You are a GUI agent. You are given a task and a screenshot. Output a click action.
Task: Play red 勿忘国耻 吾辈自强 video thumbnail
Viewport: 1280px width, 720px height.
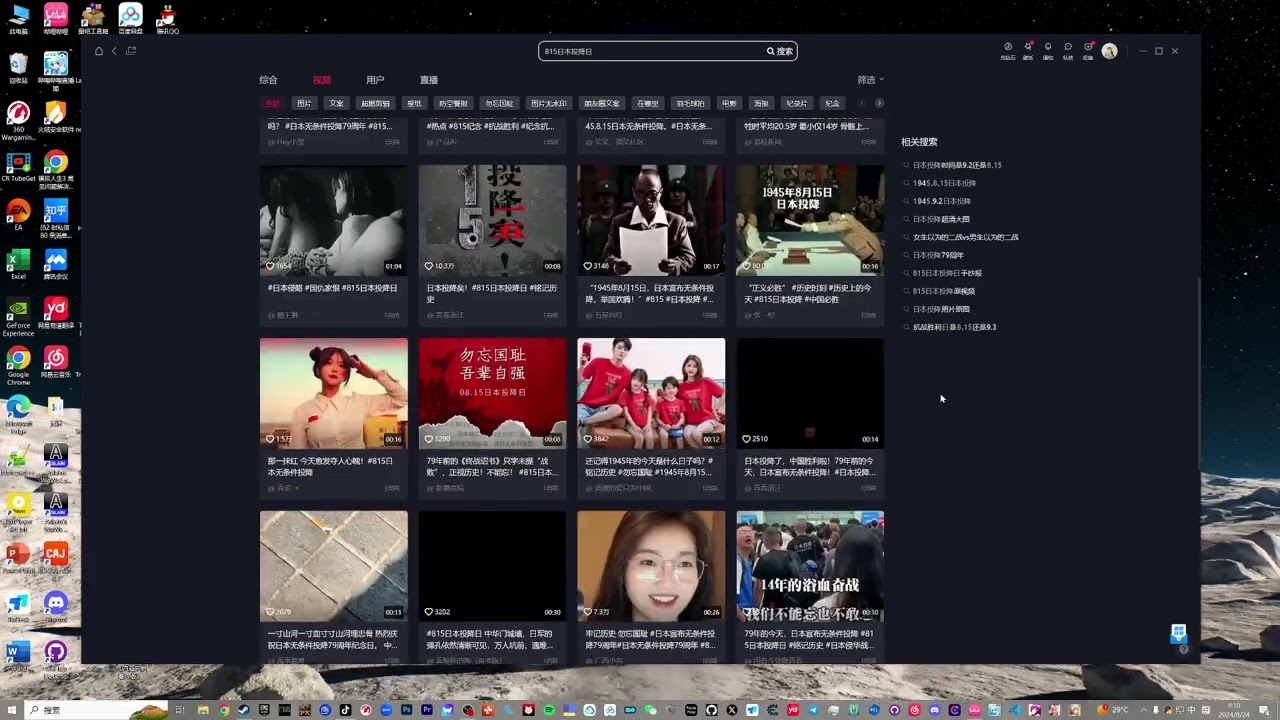coord(492,393)
